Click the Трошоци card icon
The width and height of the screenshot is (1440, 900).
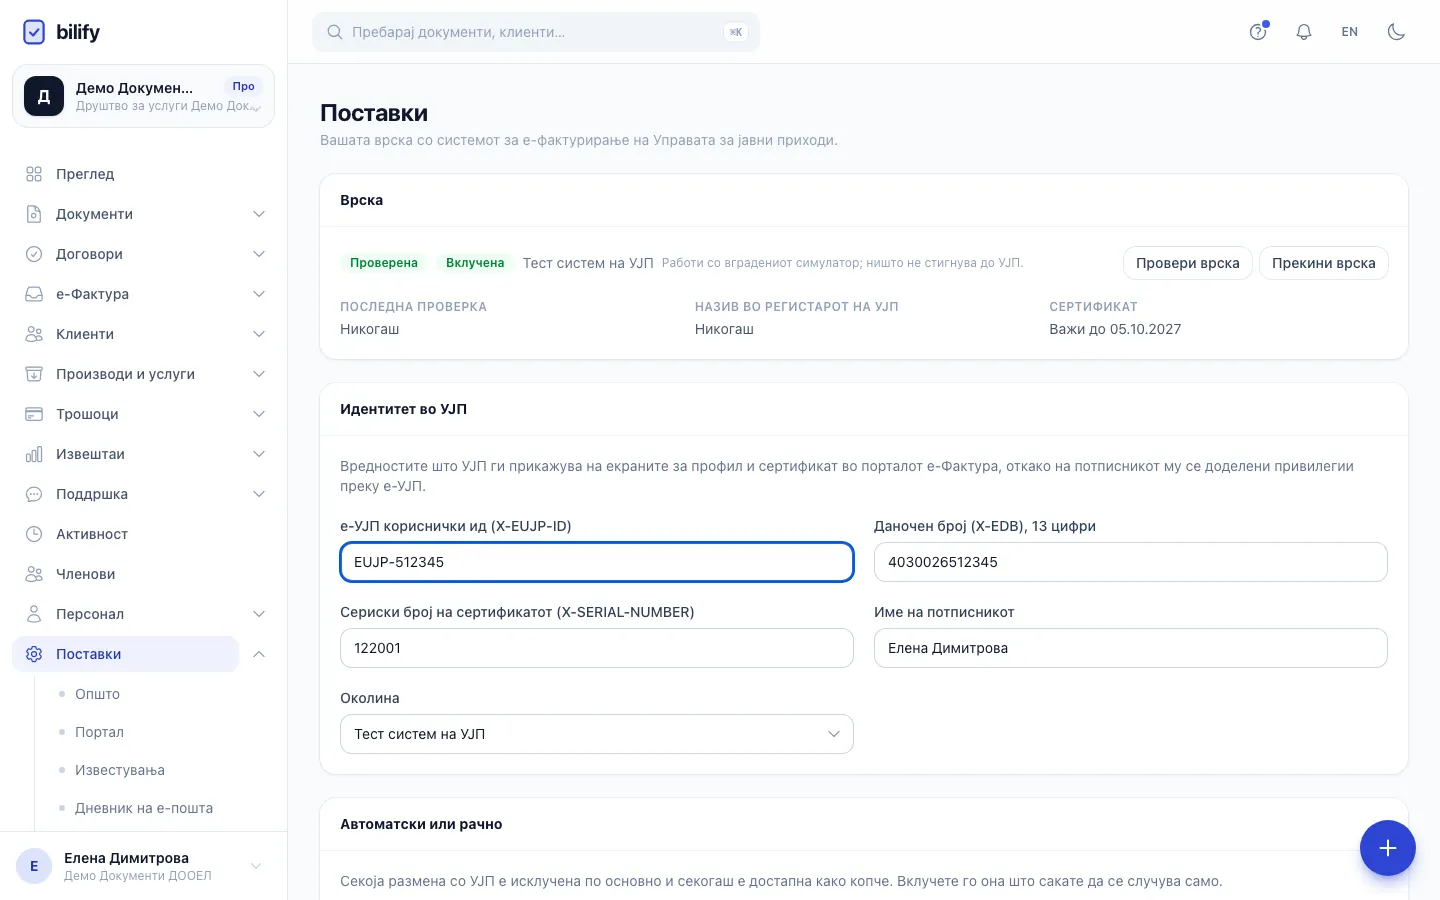(x=34, y=414)
